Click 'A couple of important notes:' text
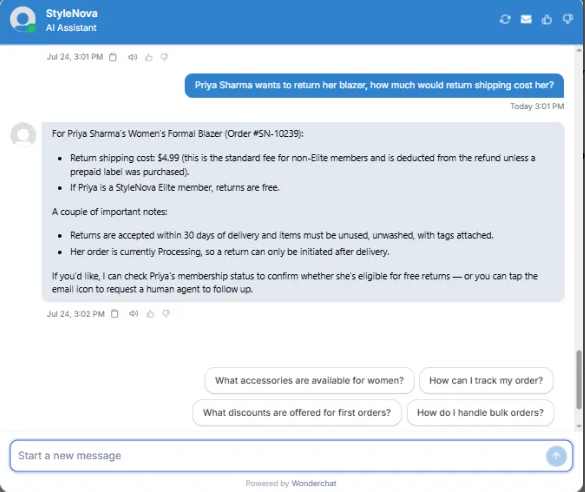This screenshot has height=492, width=585. click(x=110, y=212)
